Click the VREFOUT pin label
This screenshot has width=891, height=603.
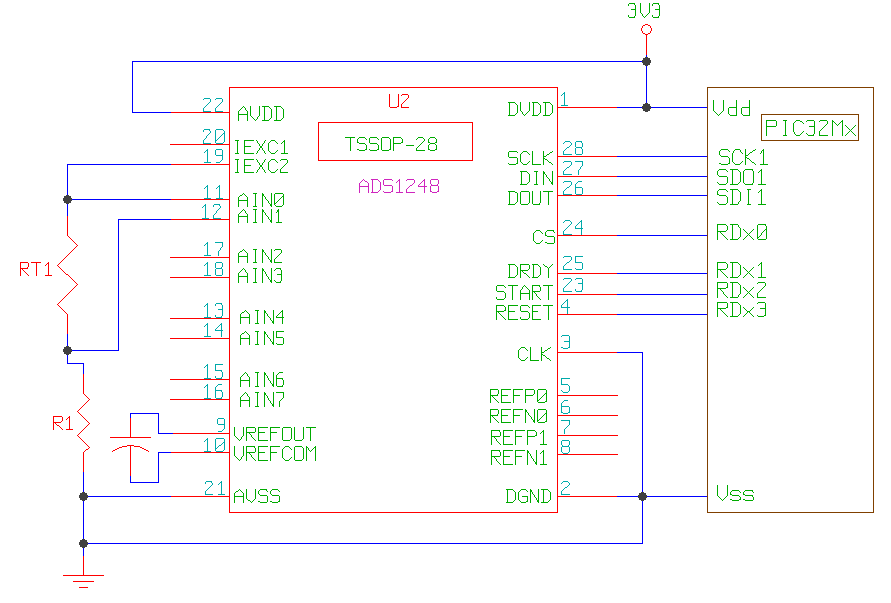tap(274, 434)
